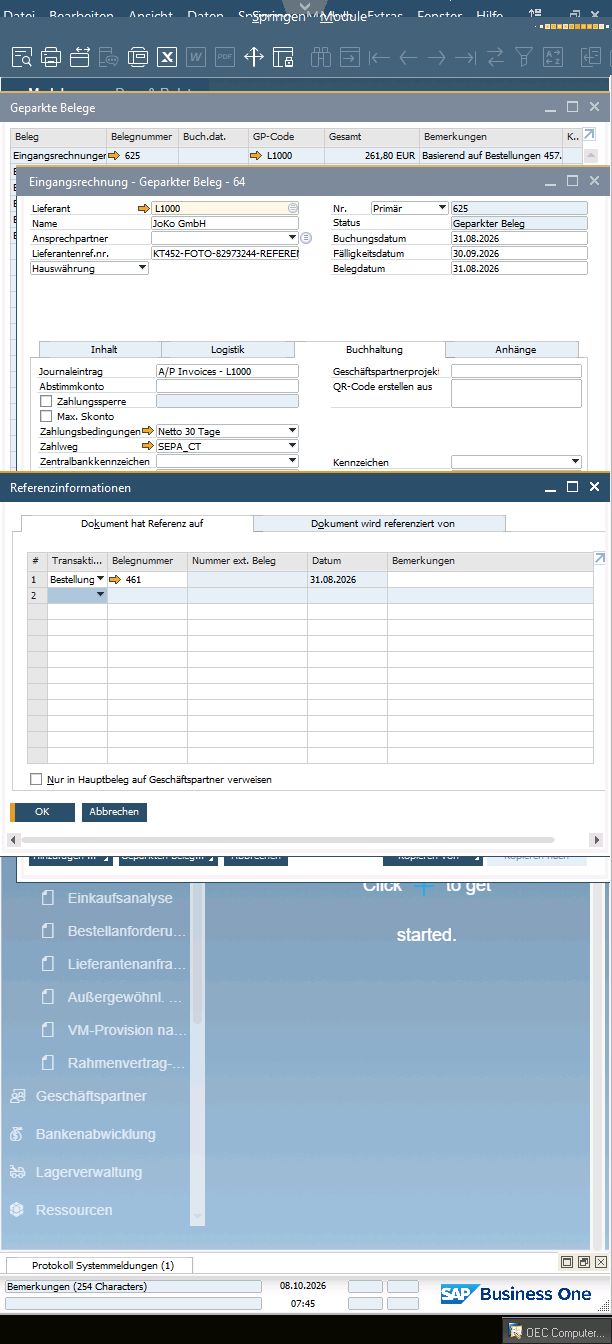Open the Hauswährung currency dropdown

click(142, 268)
